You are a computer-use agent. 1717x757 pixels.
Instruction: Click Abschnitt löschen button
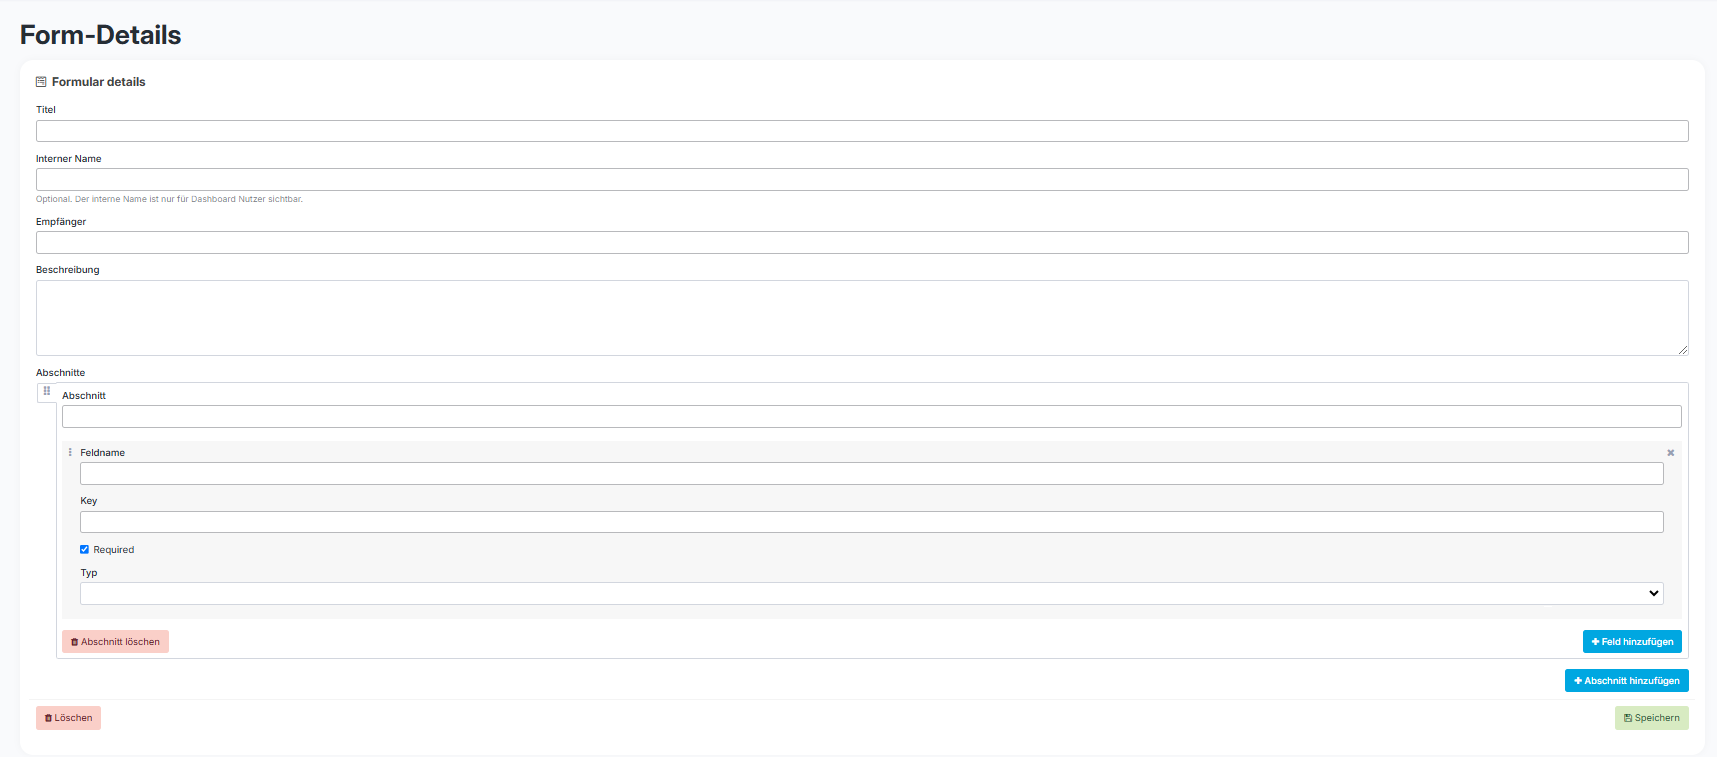coord(115,642)
